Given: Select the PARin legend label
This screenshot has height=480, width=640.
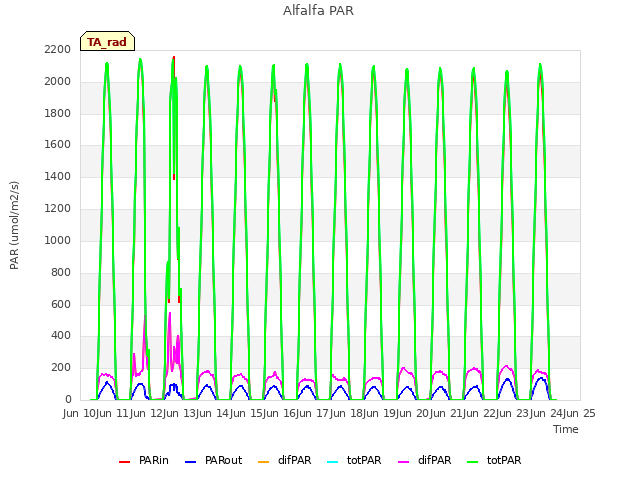Looking at the screenshot, I should [x=153, y=460].
